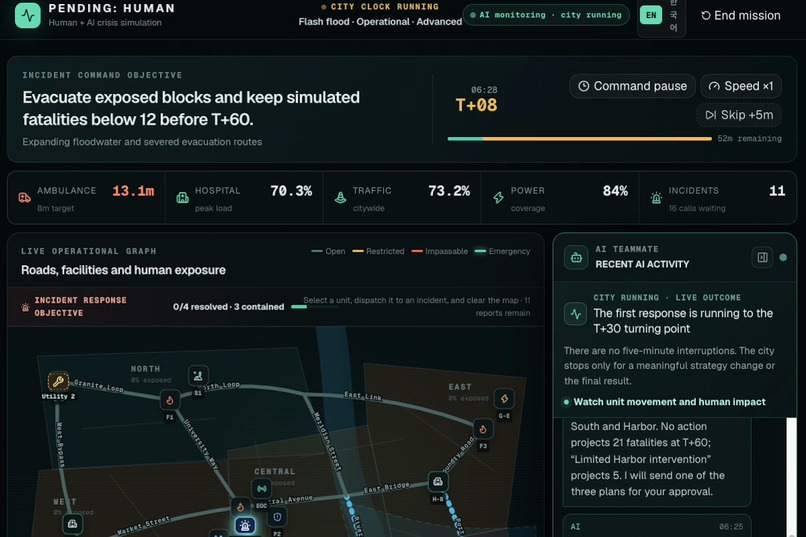Screen dimensions: 806x537
Task: Click the Restricted legend entry
Action: [378, 251]
